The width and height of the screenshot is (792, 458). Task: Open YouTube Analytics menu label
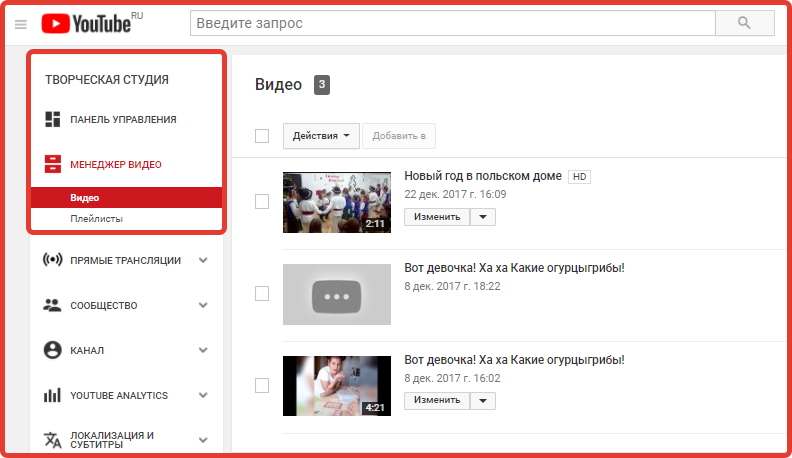click(119, 395)
